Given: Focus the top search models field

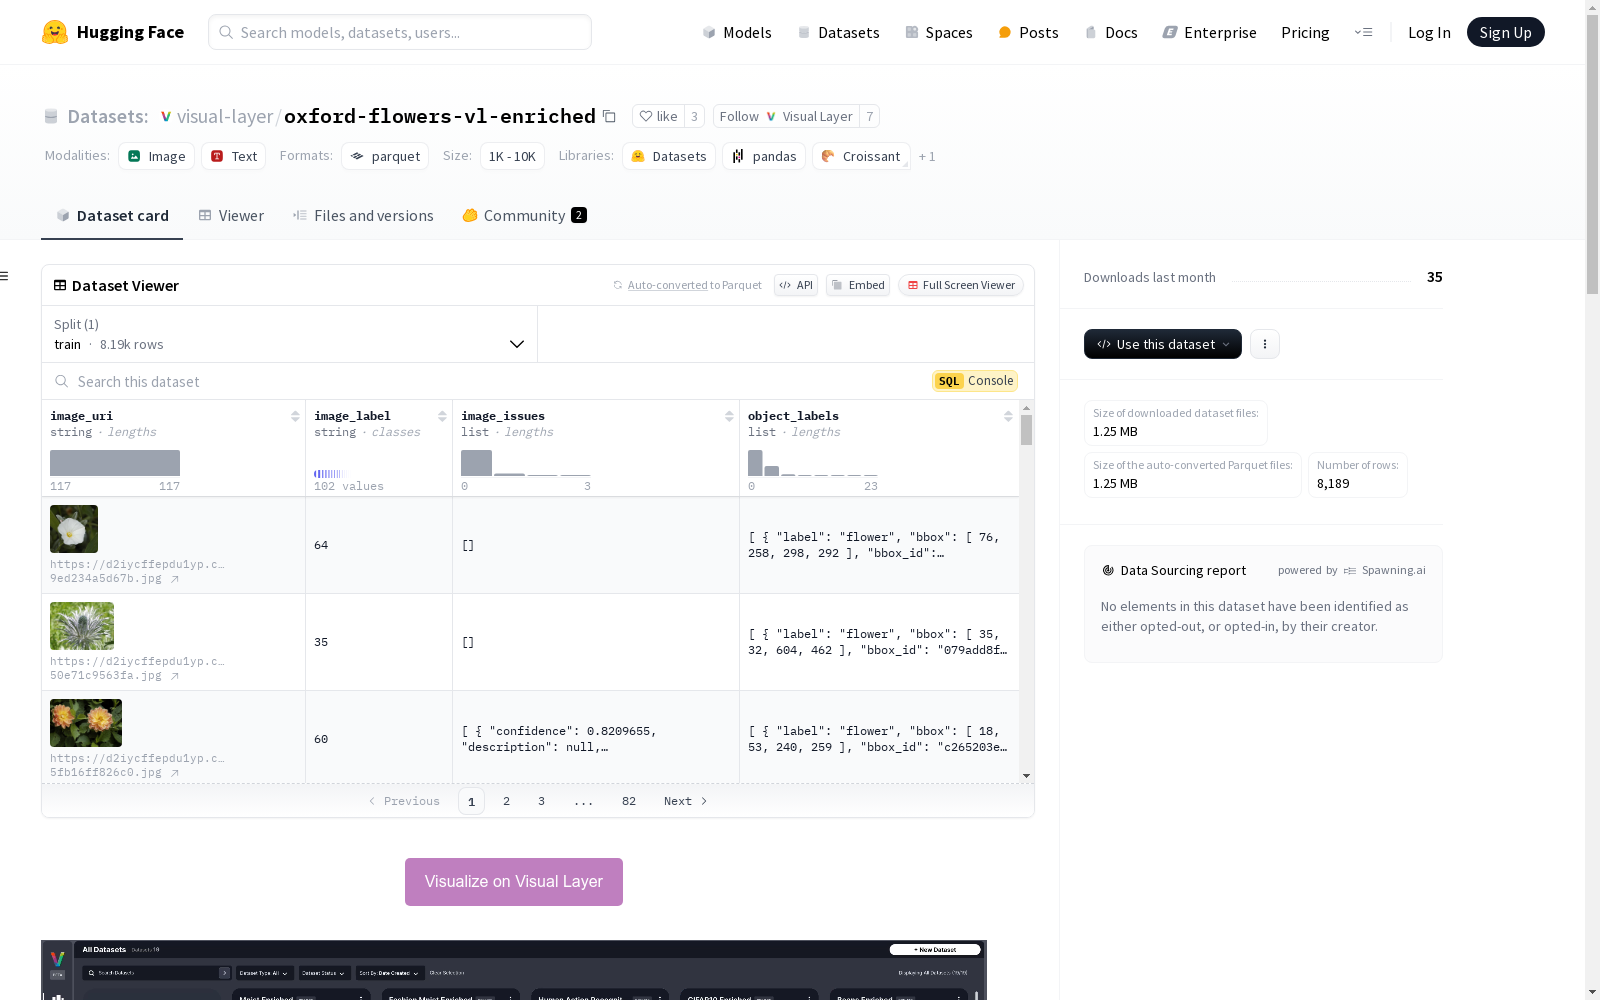Looking at the screenshot, I should coord(400,32).
